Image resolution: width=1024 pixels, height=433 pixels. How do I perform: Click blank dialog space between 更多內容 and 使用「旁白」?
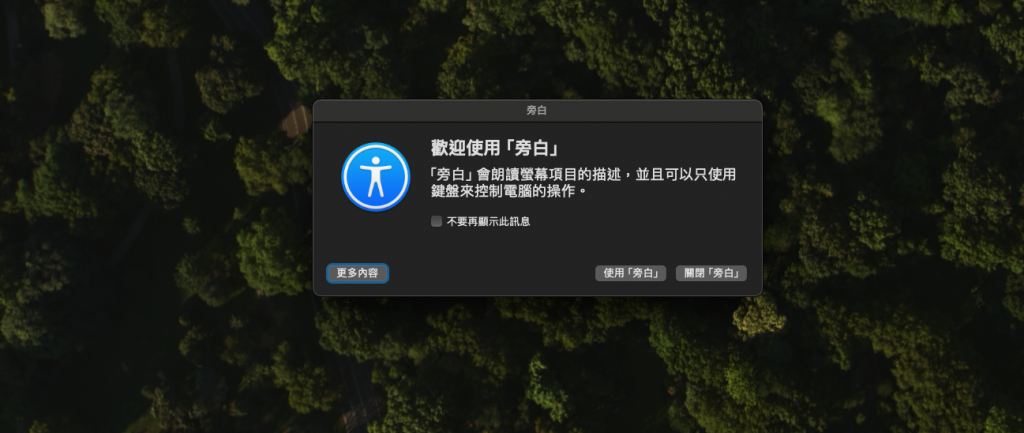coord(491,273)
